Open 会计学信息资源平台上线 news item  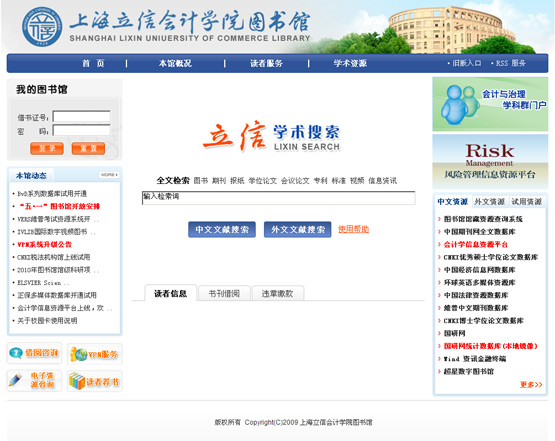[x=64, y=308]
